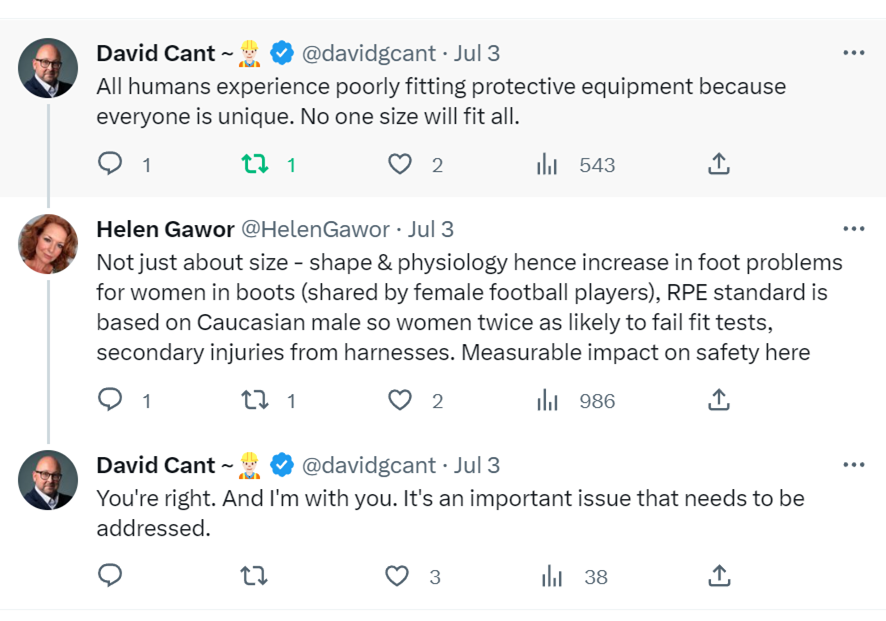Click David Cant's verified badge

(280, 52)
